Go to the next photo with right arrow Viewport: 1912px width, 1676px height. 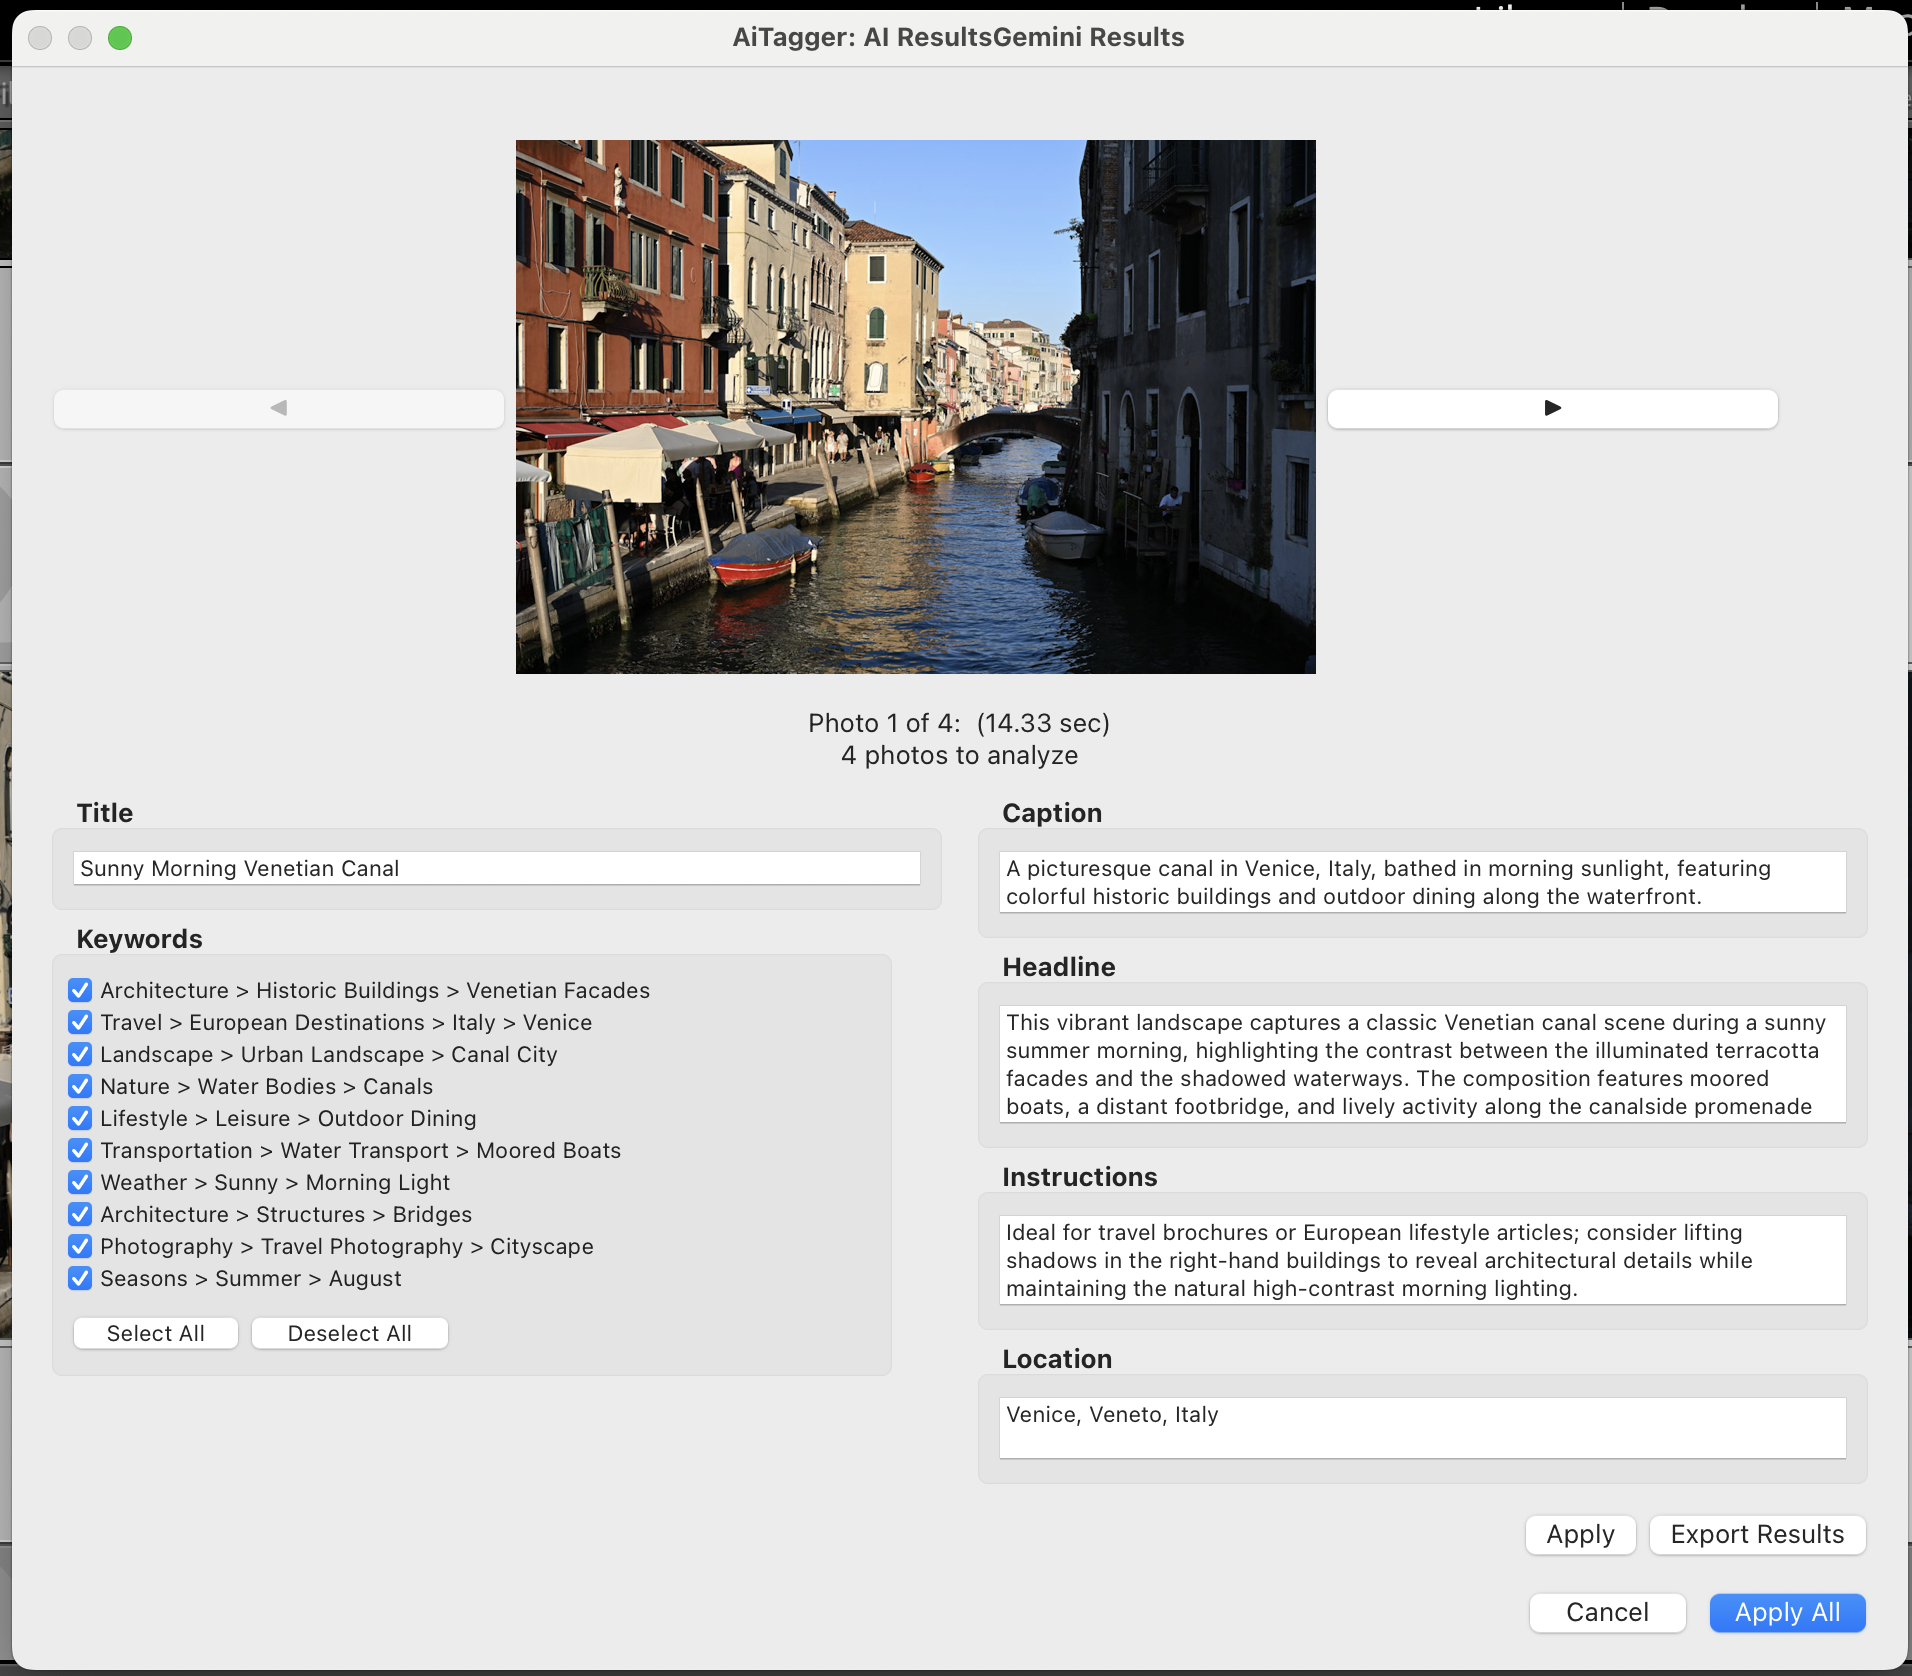tap(1552, 408)
